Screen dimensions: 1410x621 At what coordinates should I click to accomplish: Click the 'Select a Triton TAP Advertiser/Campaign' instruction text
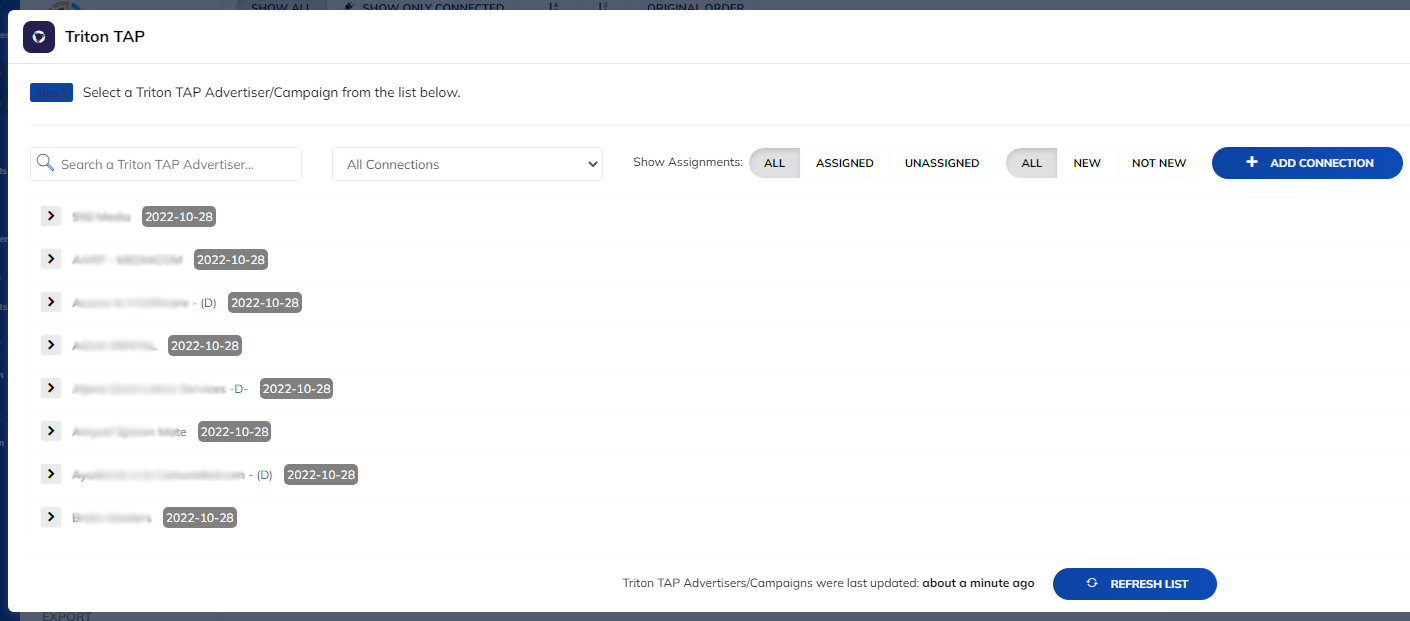coord(271,93)
